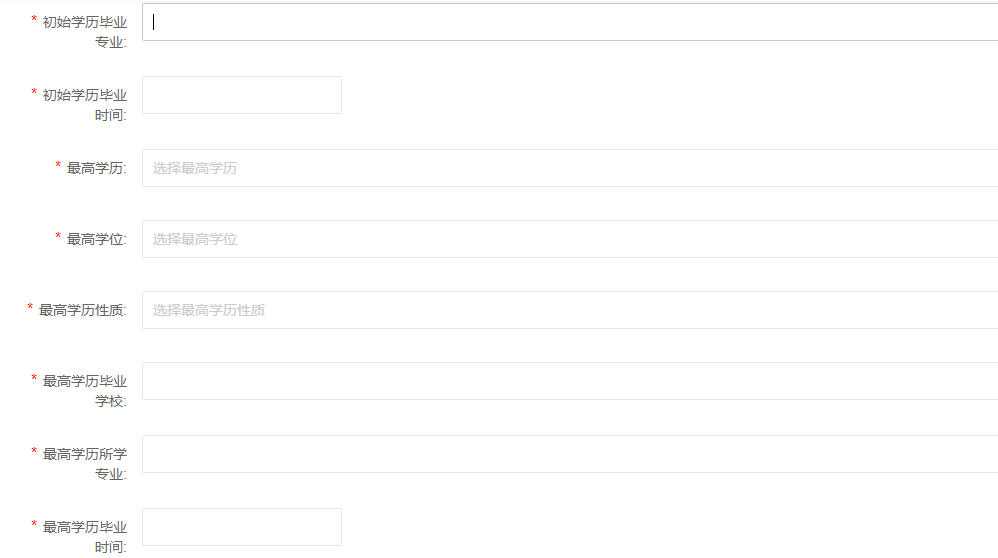Screen dimensions: 998x558
Task: Click the red asterisk beside 最高学历 label
Action: pos(58,166)
